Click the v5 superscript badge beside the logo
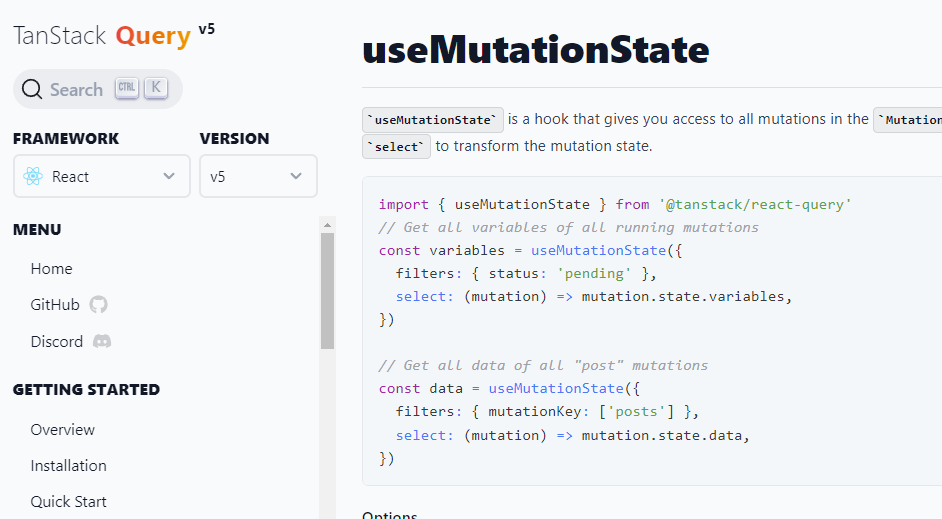Image resolution: width=942 pixels, height=519 pixels. tap(207, 29)
